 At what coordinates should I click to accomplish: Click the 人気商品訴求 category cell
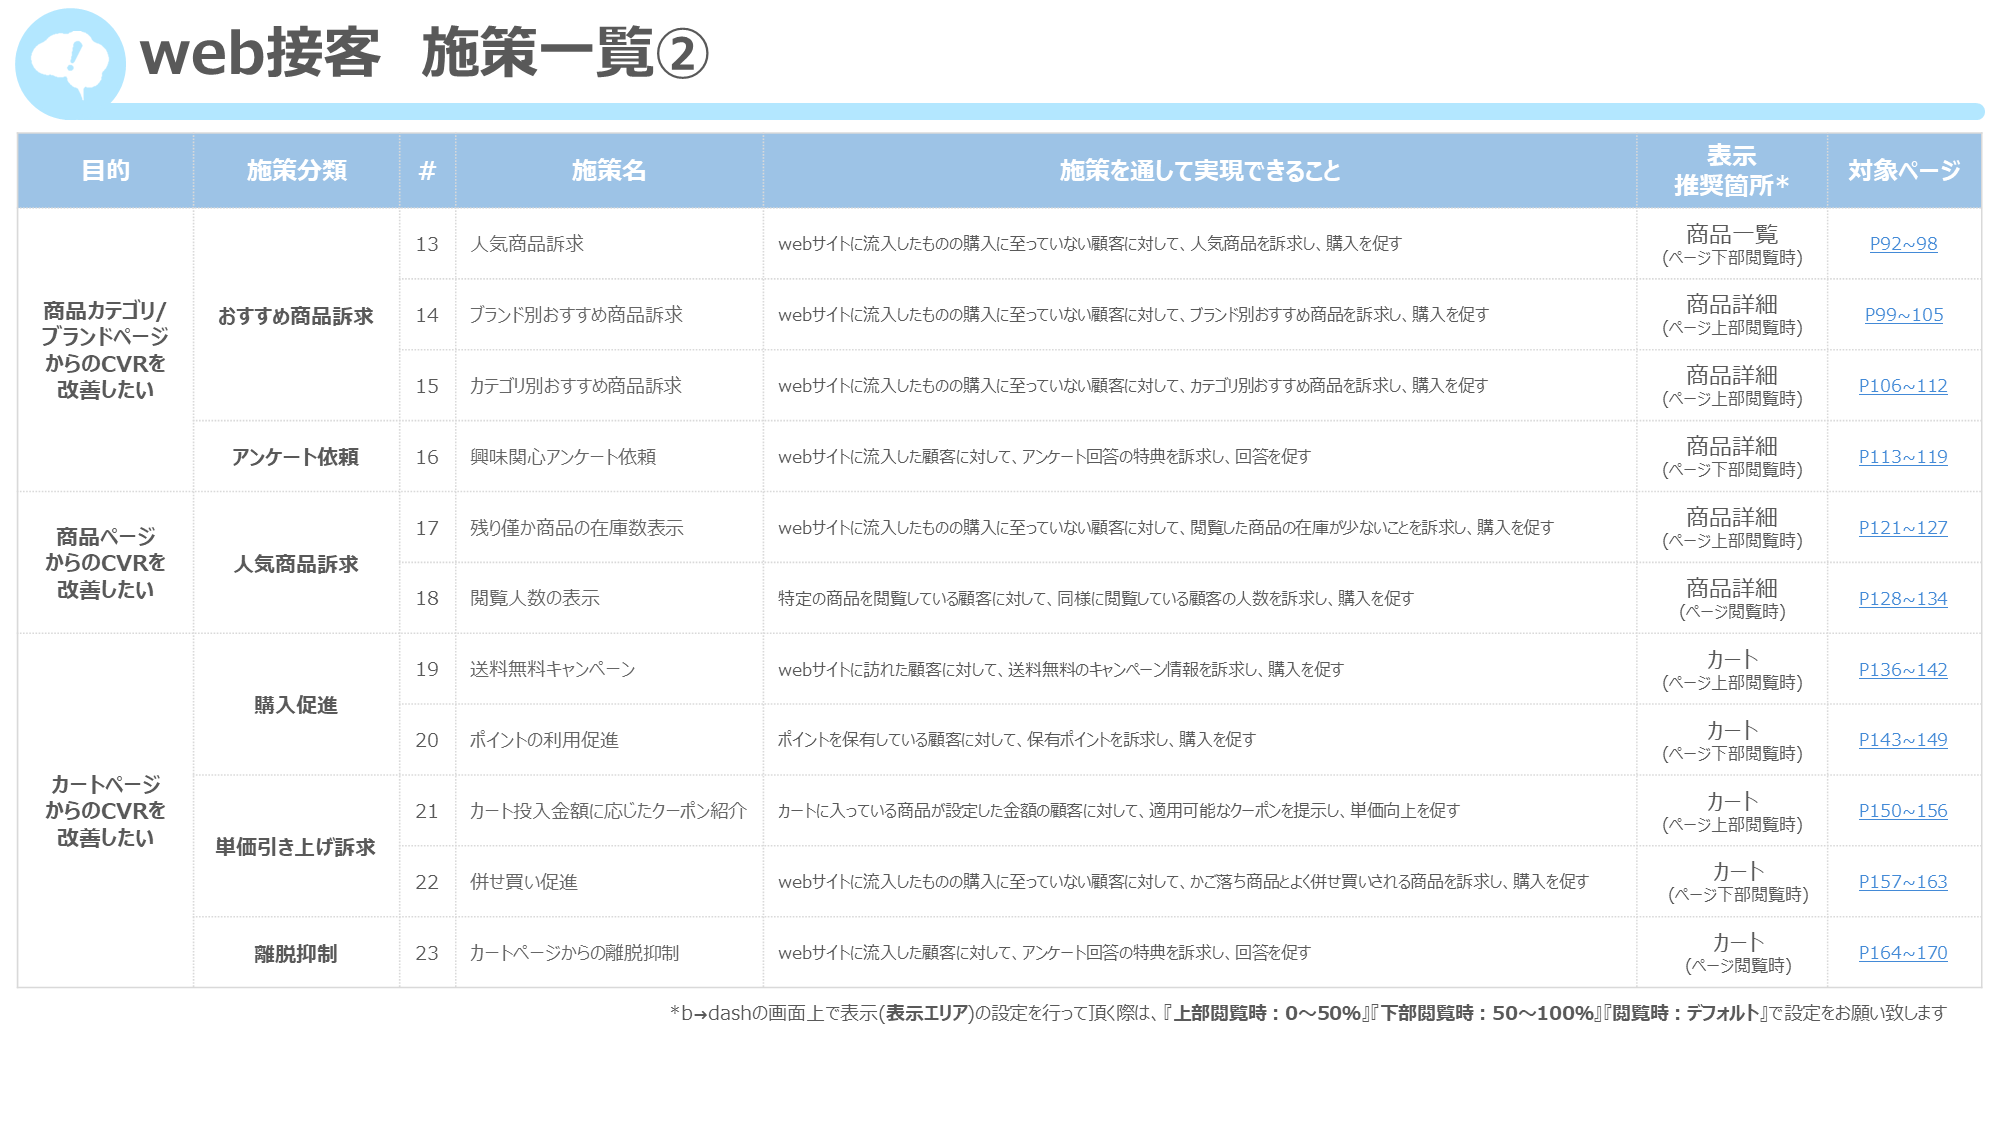pyautogui.click(x=296, y=564)
